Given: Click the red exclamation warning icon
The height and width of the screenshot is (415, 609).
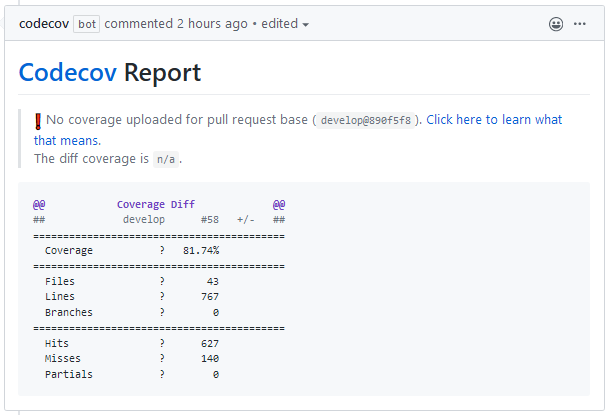Looking at the screenshot, I should click(x=38, y=121).
